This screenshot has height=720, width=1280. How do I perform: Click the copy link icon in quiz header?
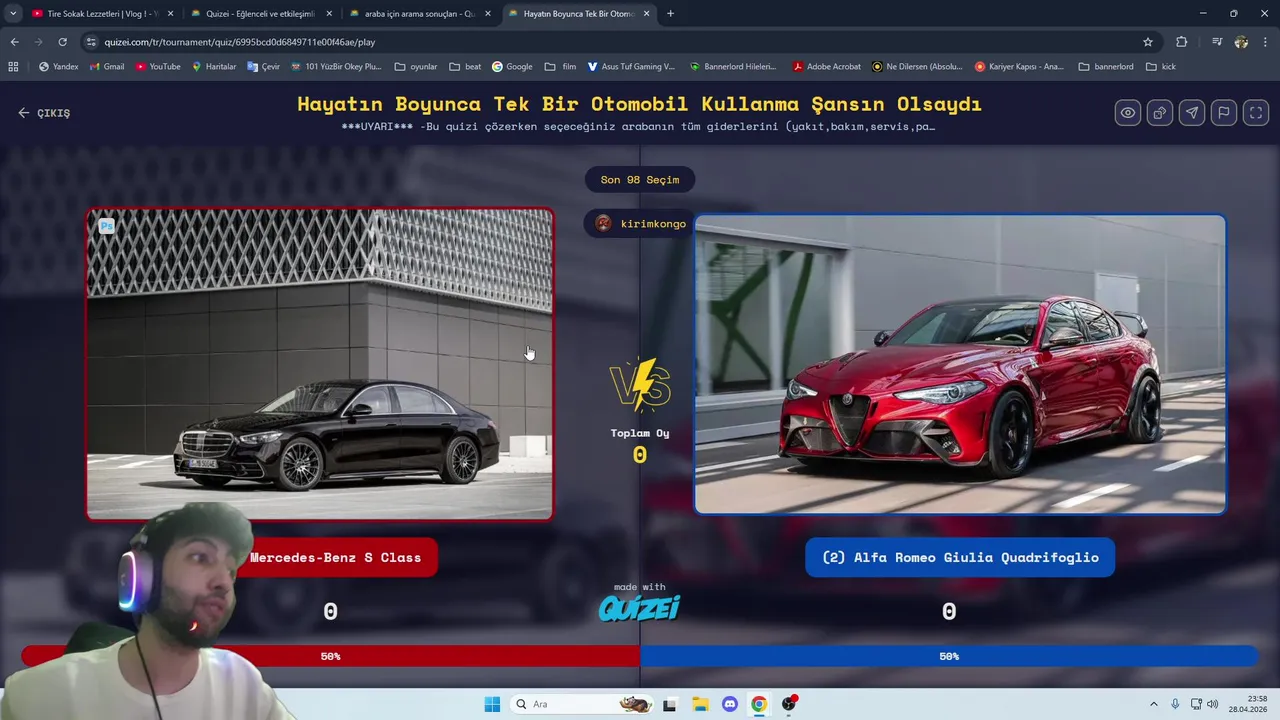[1160, 113]
